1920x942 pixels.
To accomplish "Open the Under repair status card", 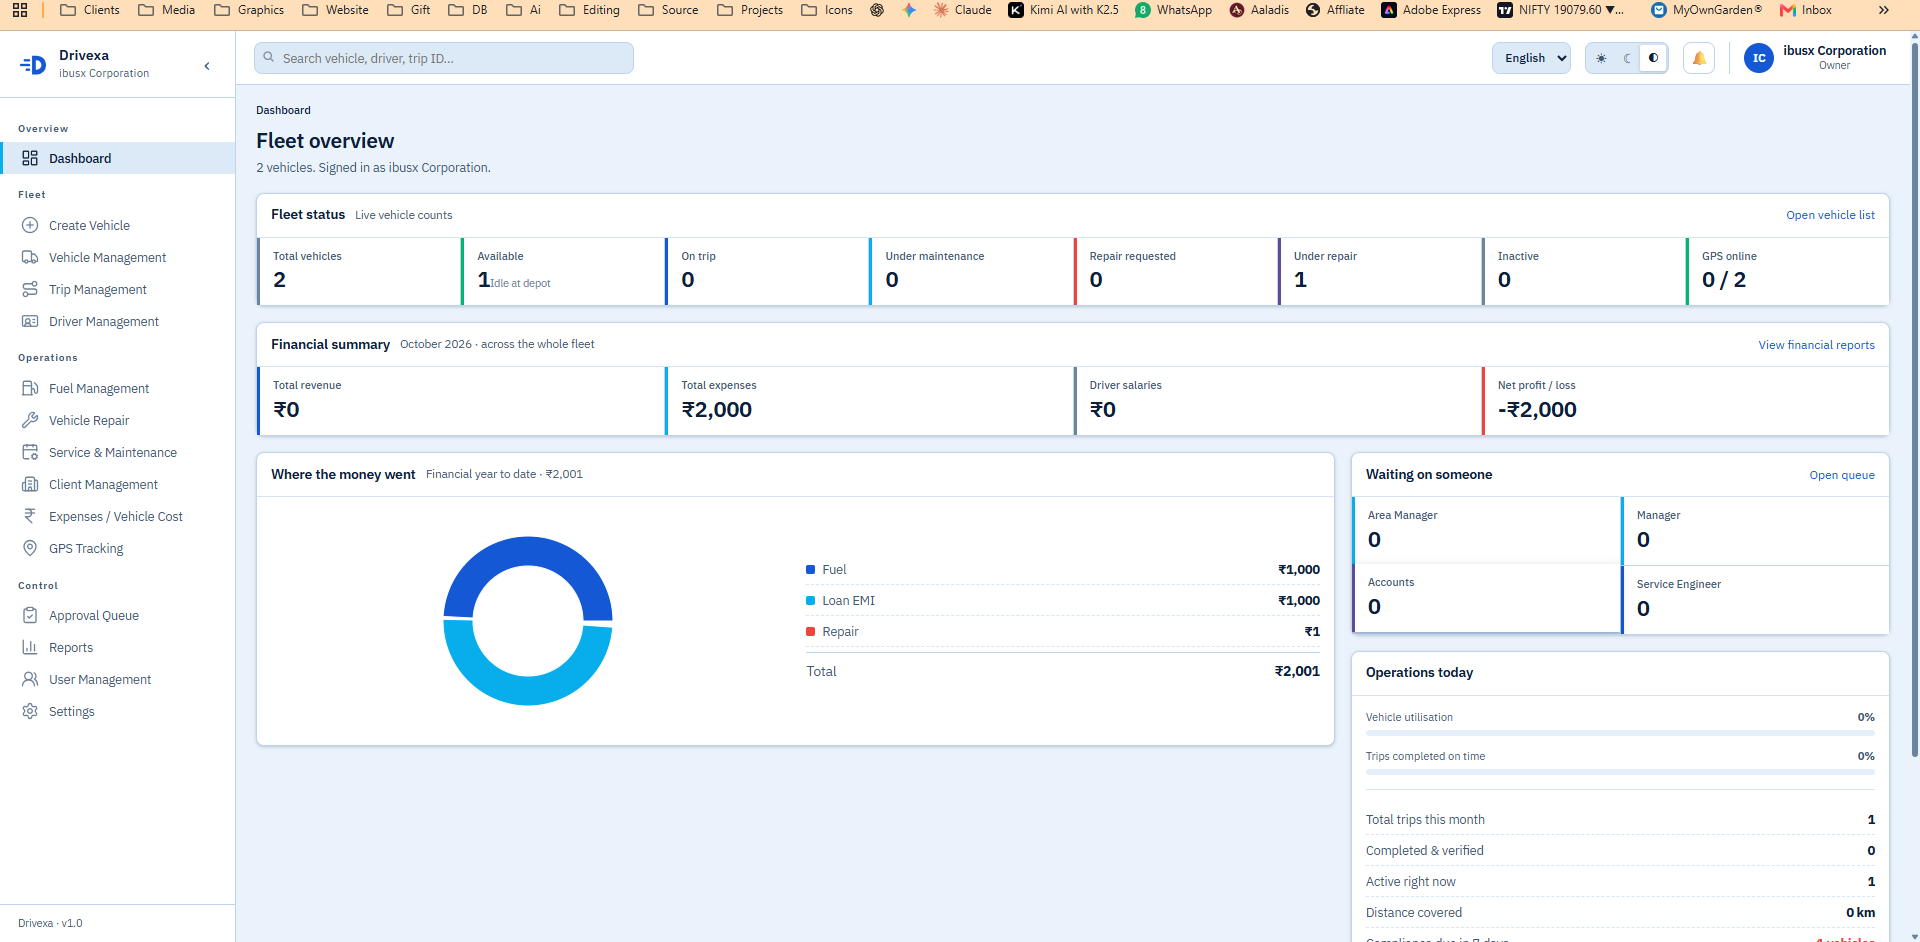I will [x=1380, y=271].
